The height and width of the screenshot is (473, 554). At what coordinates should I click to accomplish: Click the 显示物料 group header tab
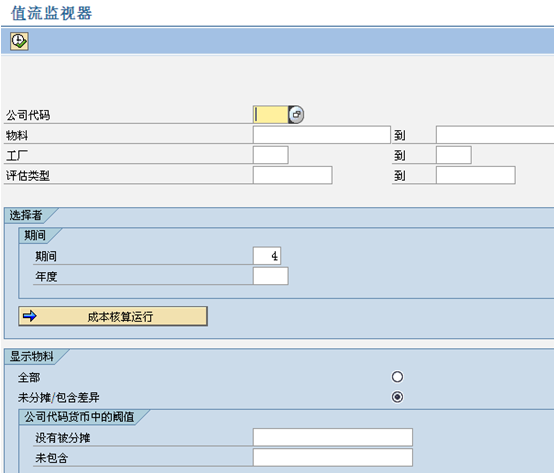point(32,356)
